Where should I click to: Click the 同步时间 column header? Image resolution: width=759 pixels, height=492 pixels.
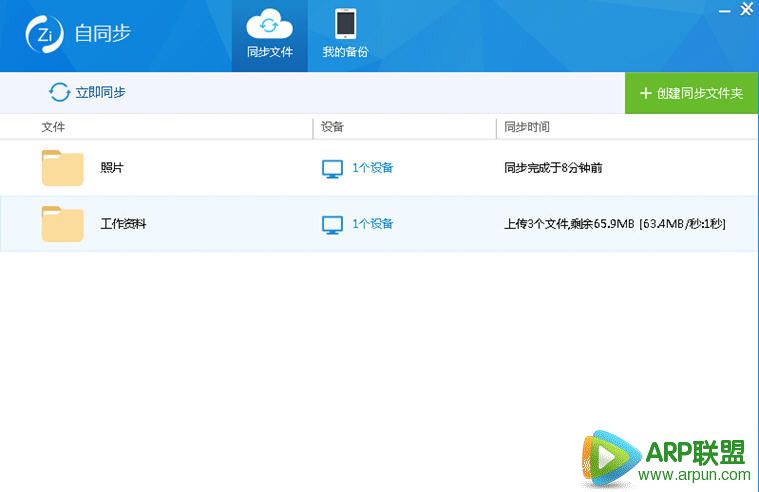coord(527,127)
